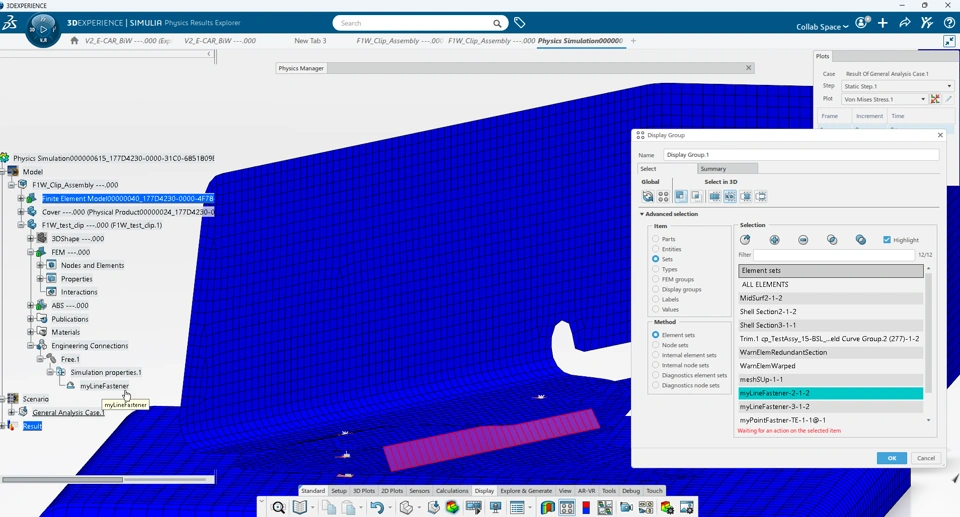Switch to the Summary tab
This screenshot has height=517, width=960.
tap(727, 168)
